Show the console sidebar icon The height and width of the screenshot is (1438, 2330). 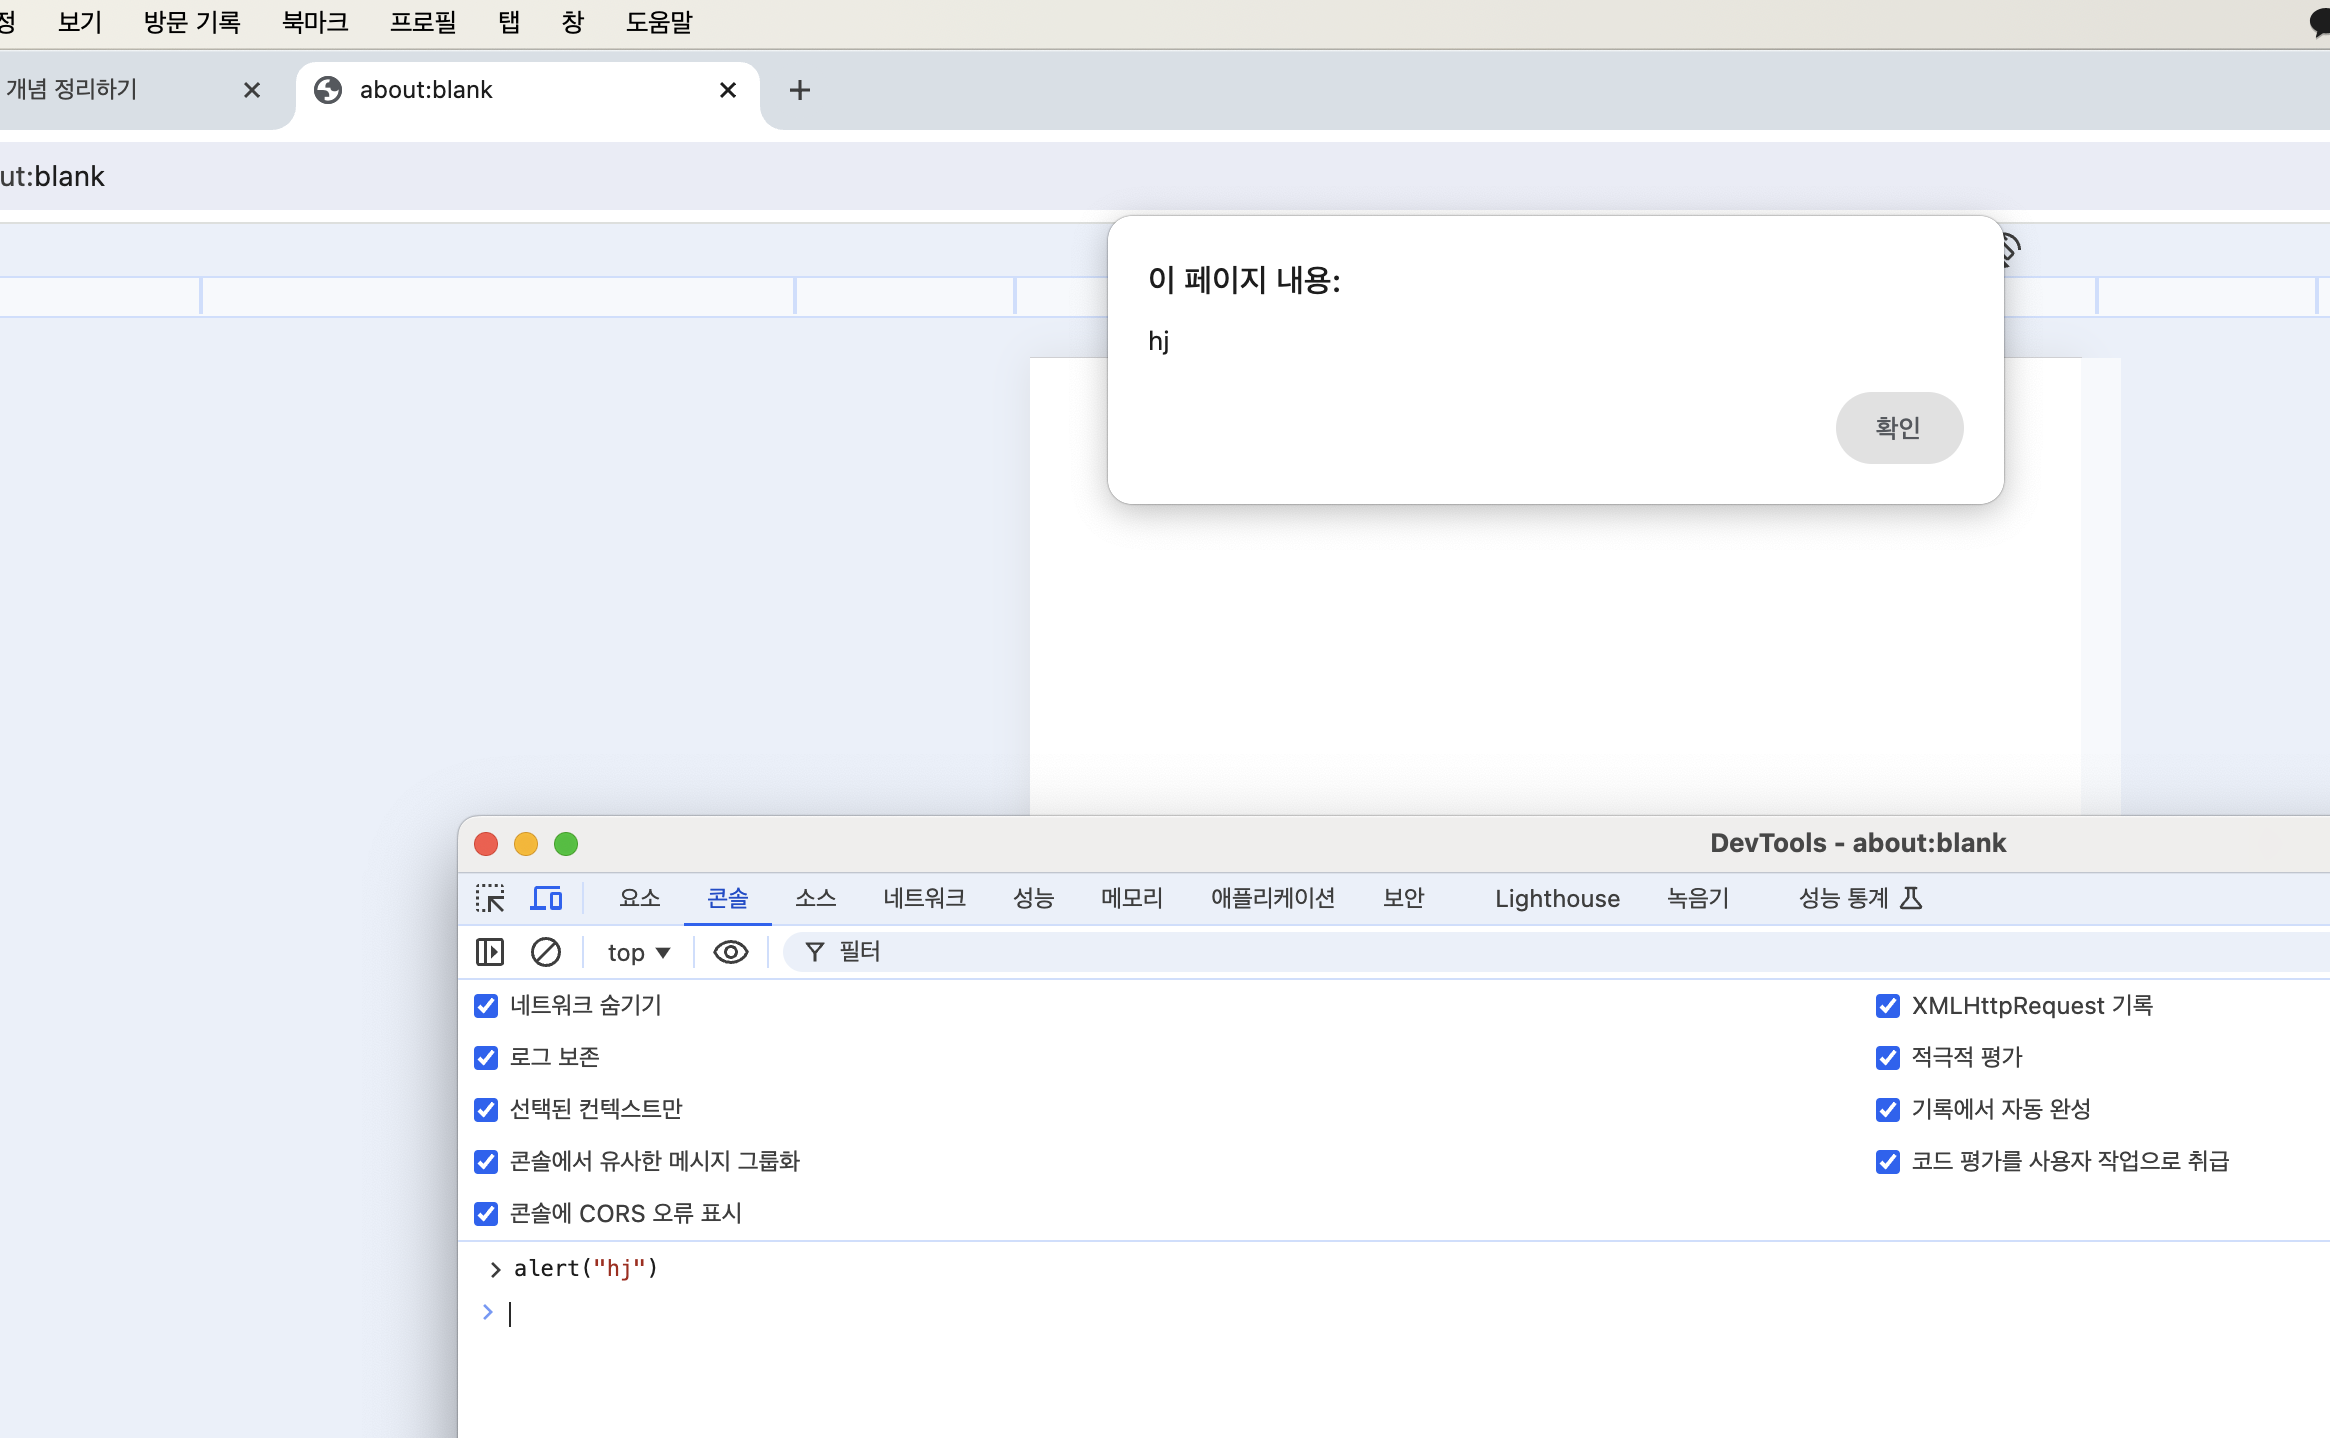(490, 952)
